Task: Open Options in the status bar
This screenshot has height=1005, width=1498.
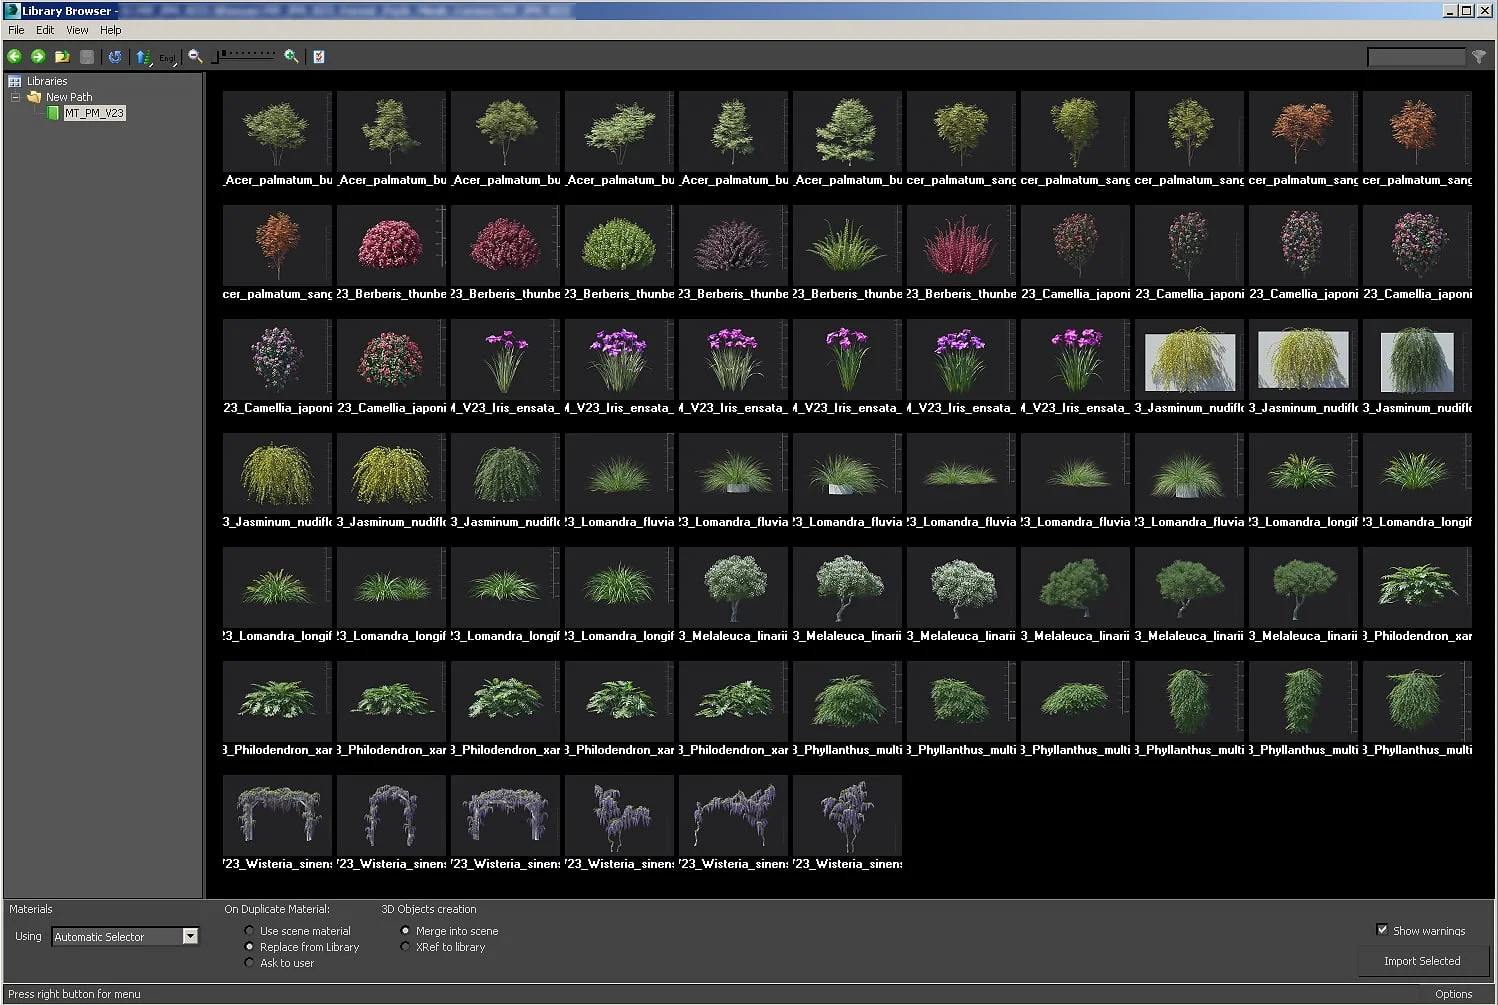Action: [1453, 993]
